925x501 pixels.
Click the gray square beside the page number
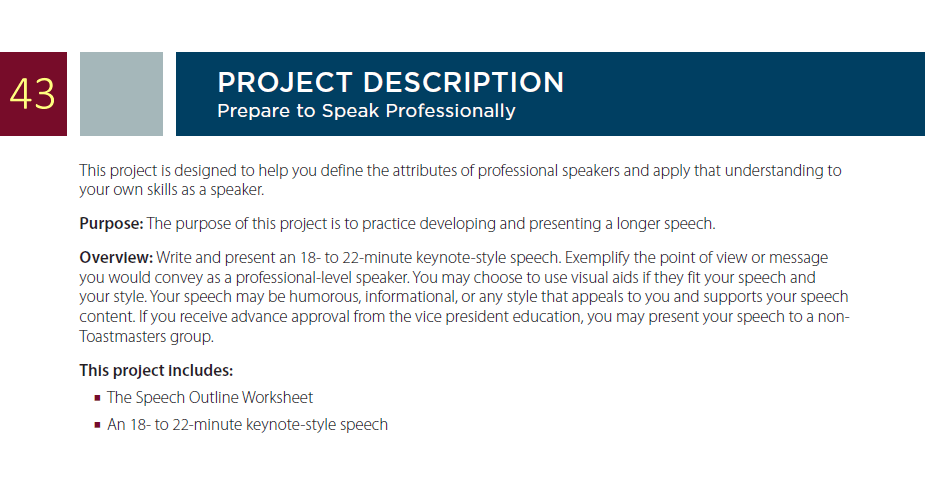click(x=122, y=94)
